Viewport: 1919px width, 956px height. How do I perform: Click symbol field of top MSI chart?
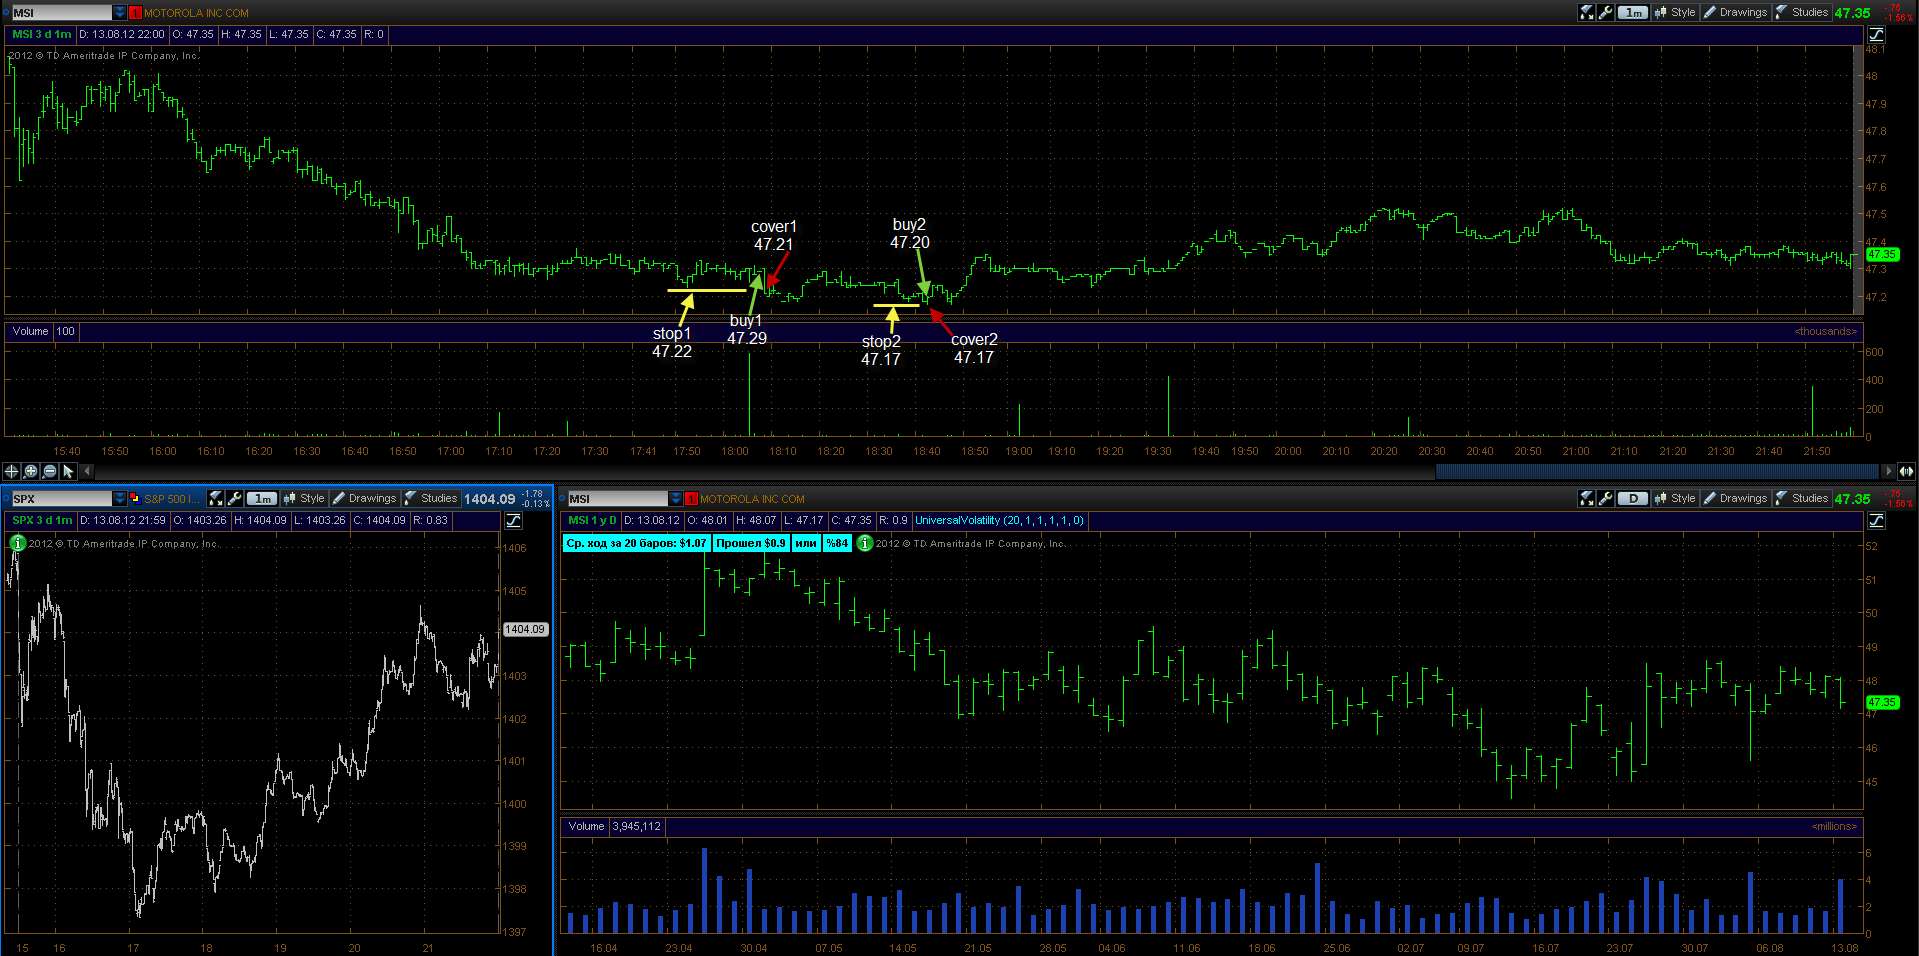[x=61, y=13]
